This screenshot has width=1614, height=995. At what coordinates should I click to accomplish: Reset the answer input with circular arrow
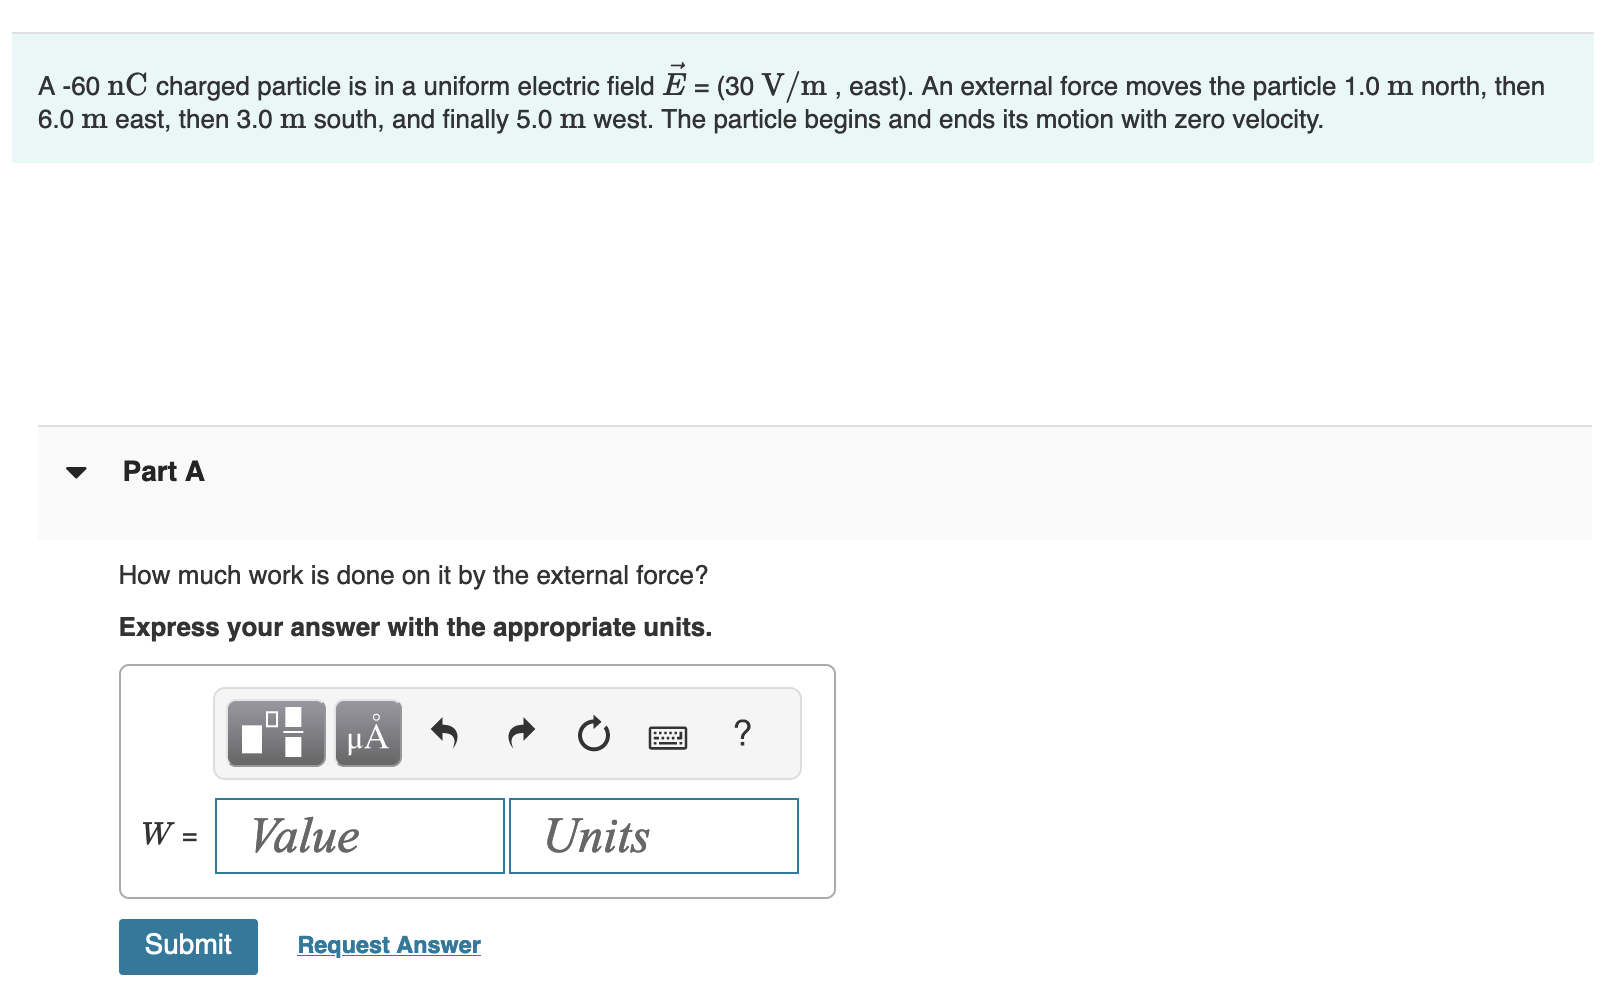[x=593, y=735]
